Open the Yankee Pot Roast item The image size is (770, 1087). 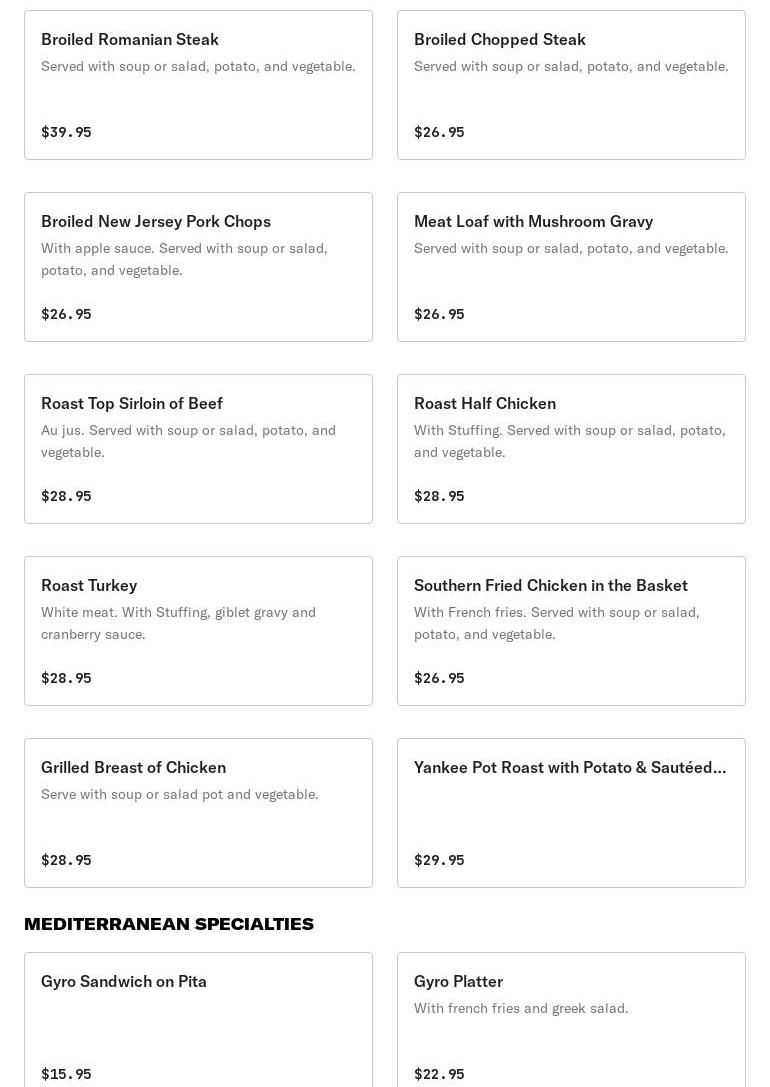pyautogui.click(x=571, y=813)
